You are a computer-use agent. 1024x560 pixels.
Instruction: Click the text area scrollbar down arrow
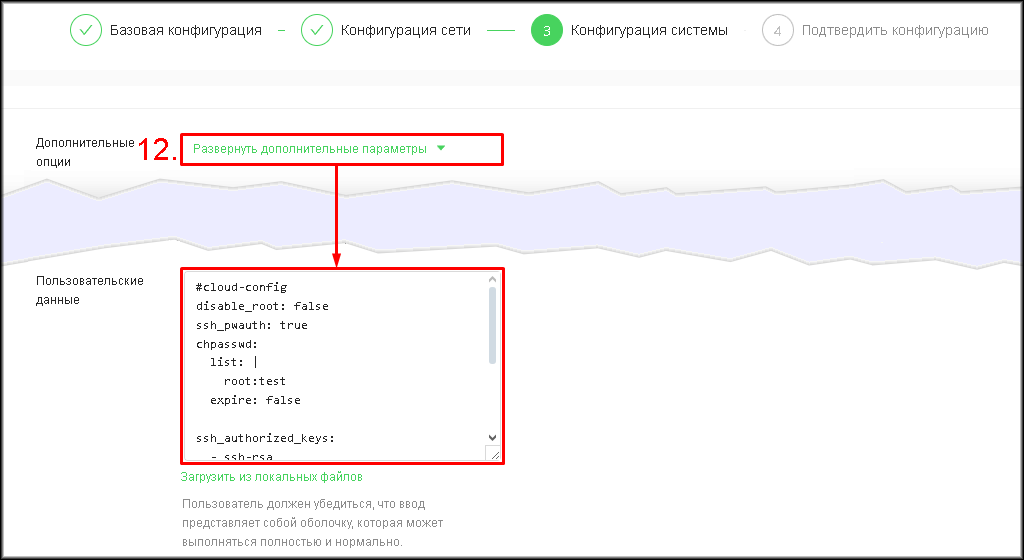491,438
